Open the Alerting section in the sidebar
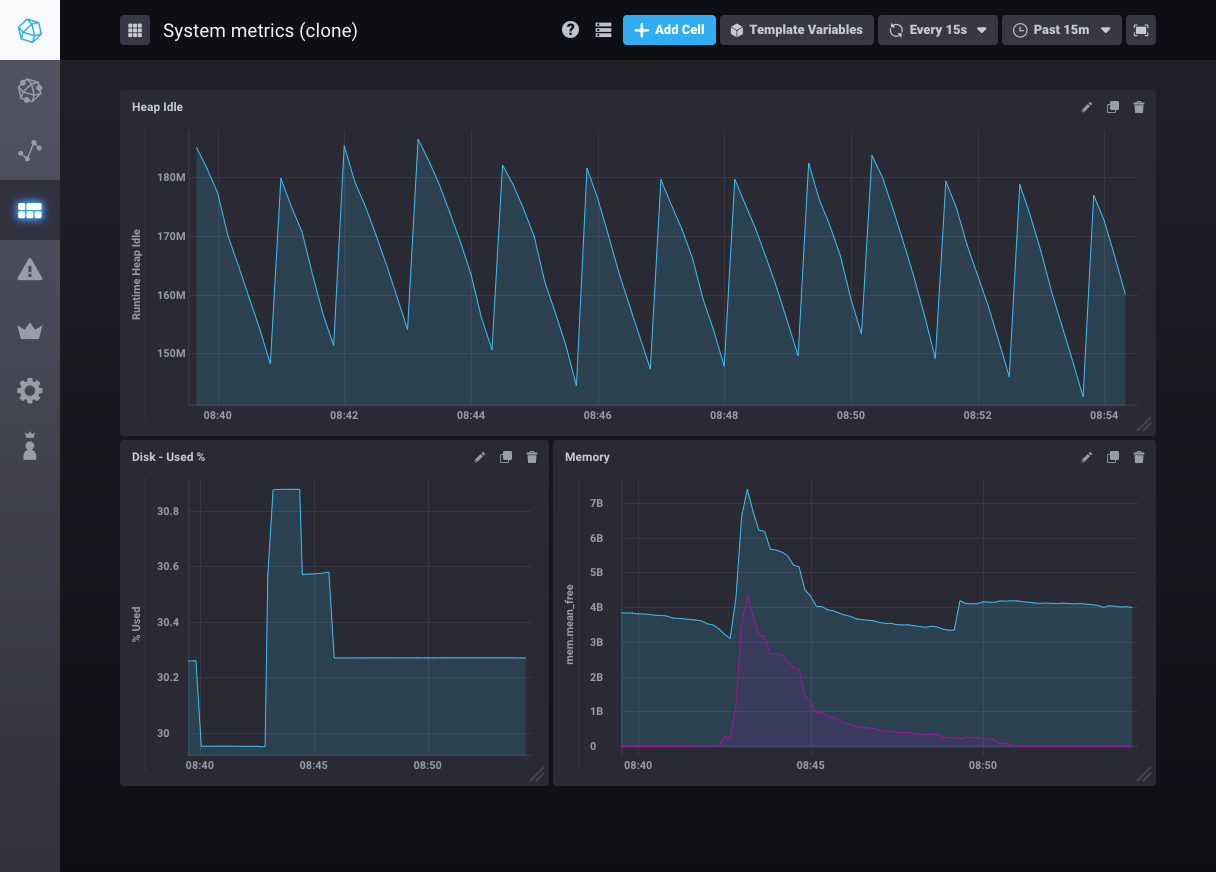 tap(30, 269)
